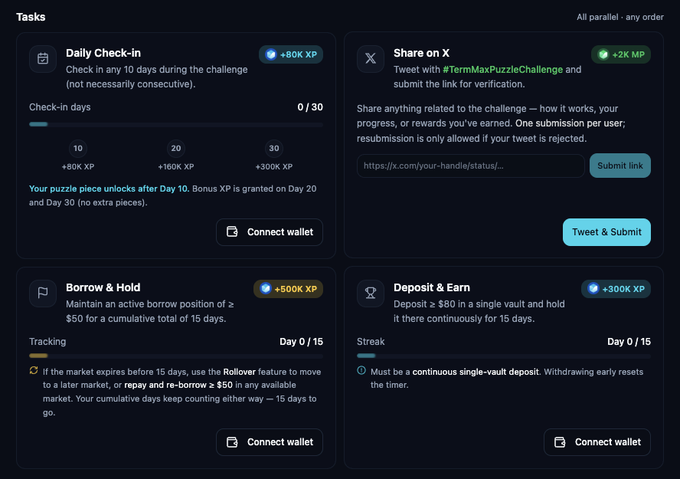Click 'Day 0 / 15' in Deposit & Earn
The image size is (680, 479).
[x=629, y=342]
